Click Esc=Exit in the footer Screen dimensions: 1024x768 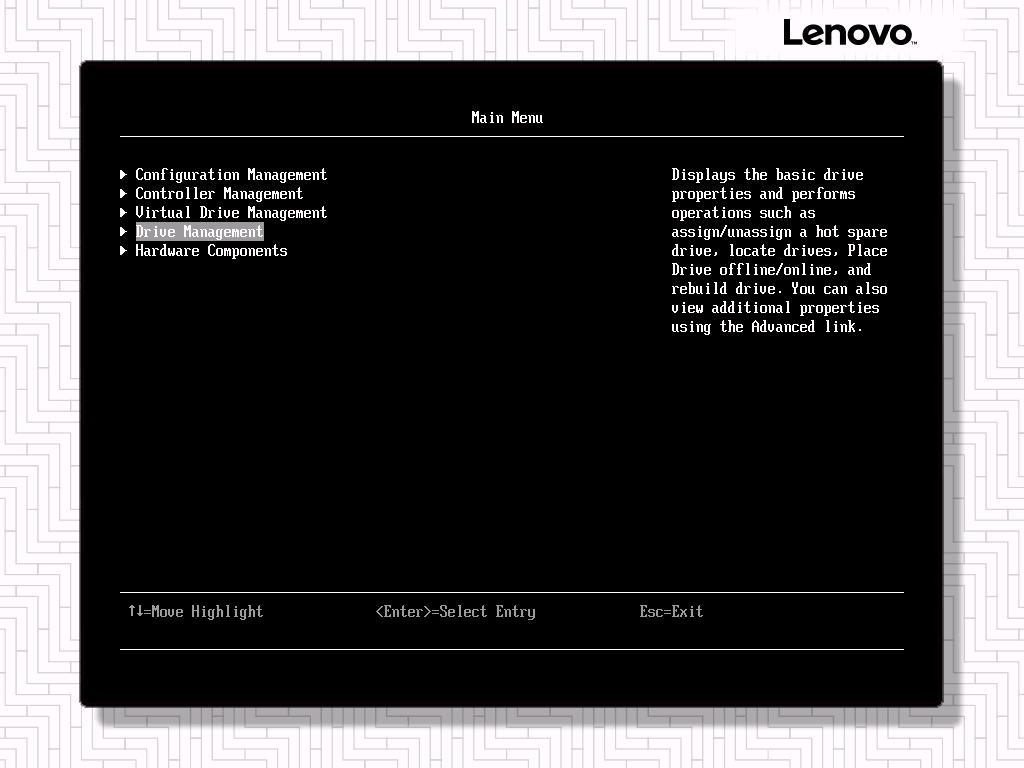pos(671,612)
